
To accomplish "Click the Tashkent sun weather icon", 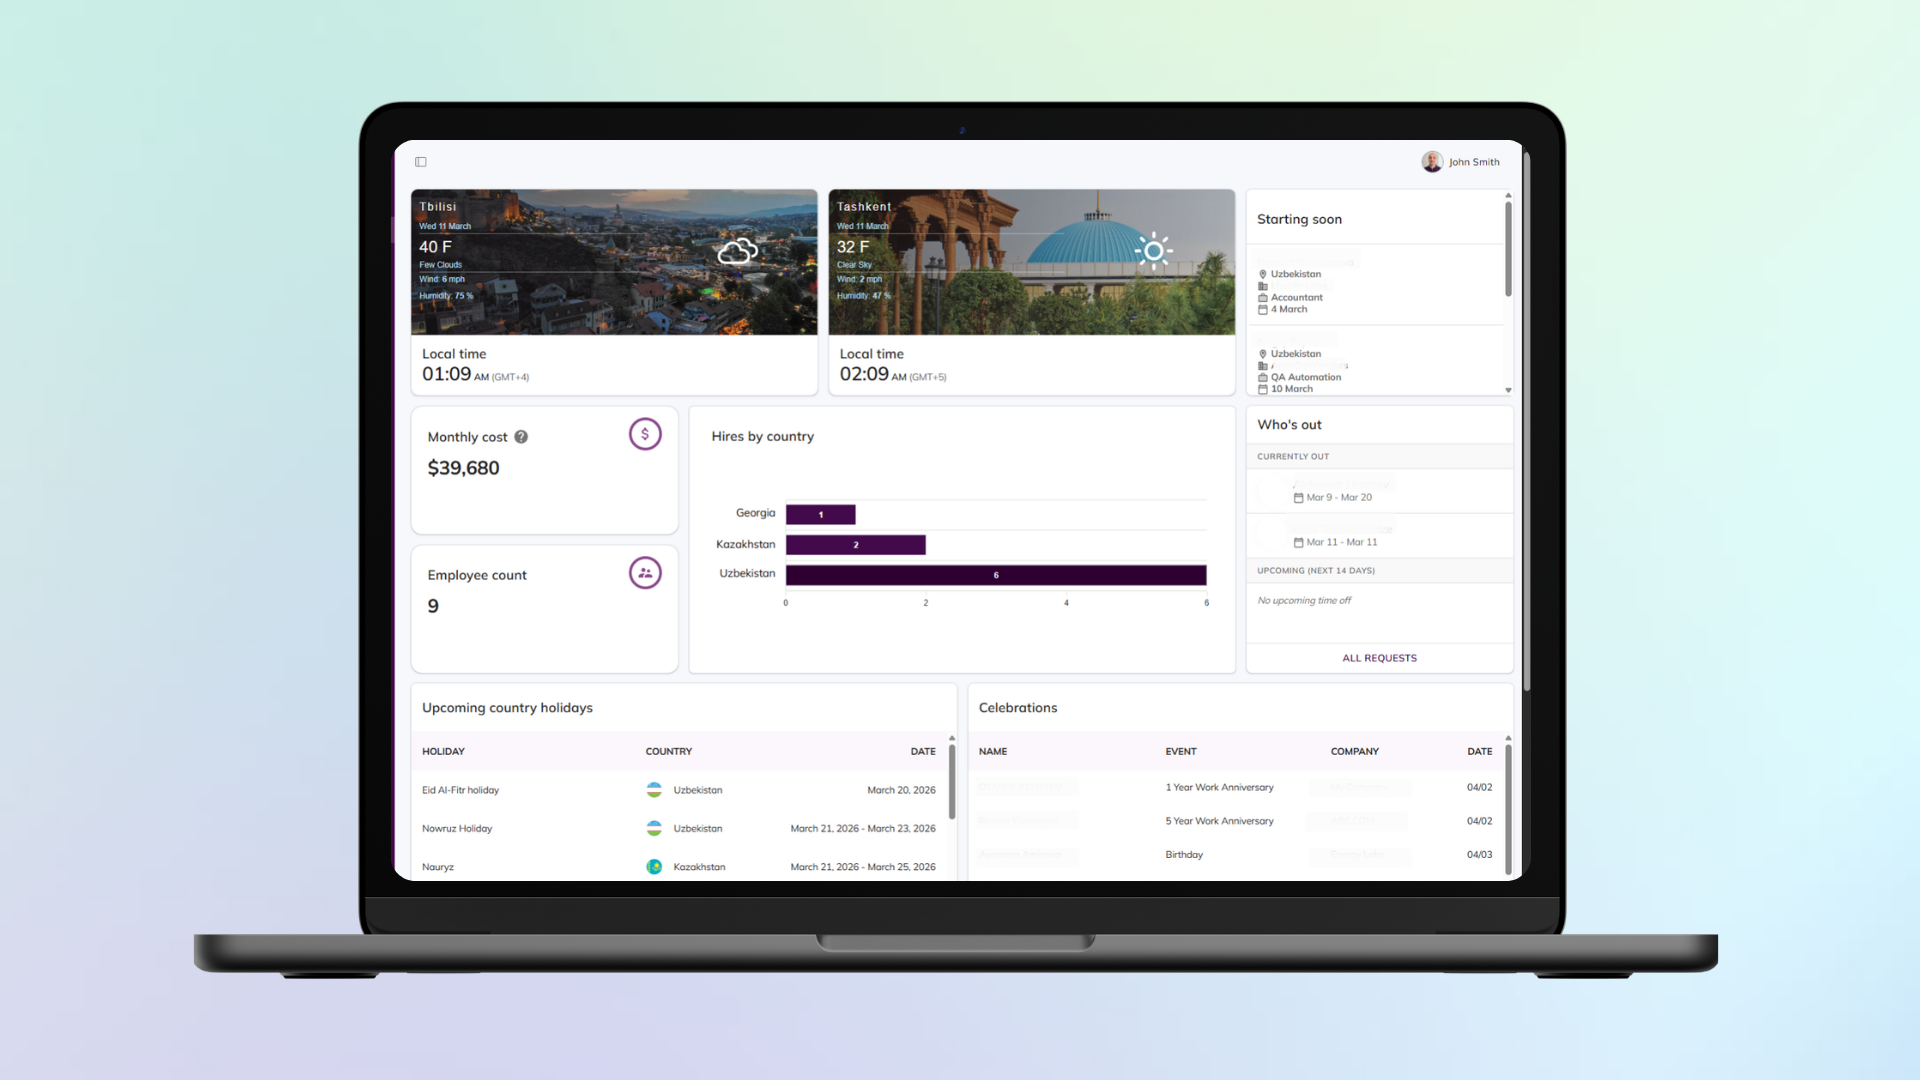I will pos(1153,251).
